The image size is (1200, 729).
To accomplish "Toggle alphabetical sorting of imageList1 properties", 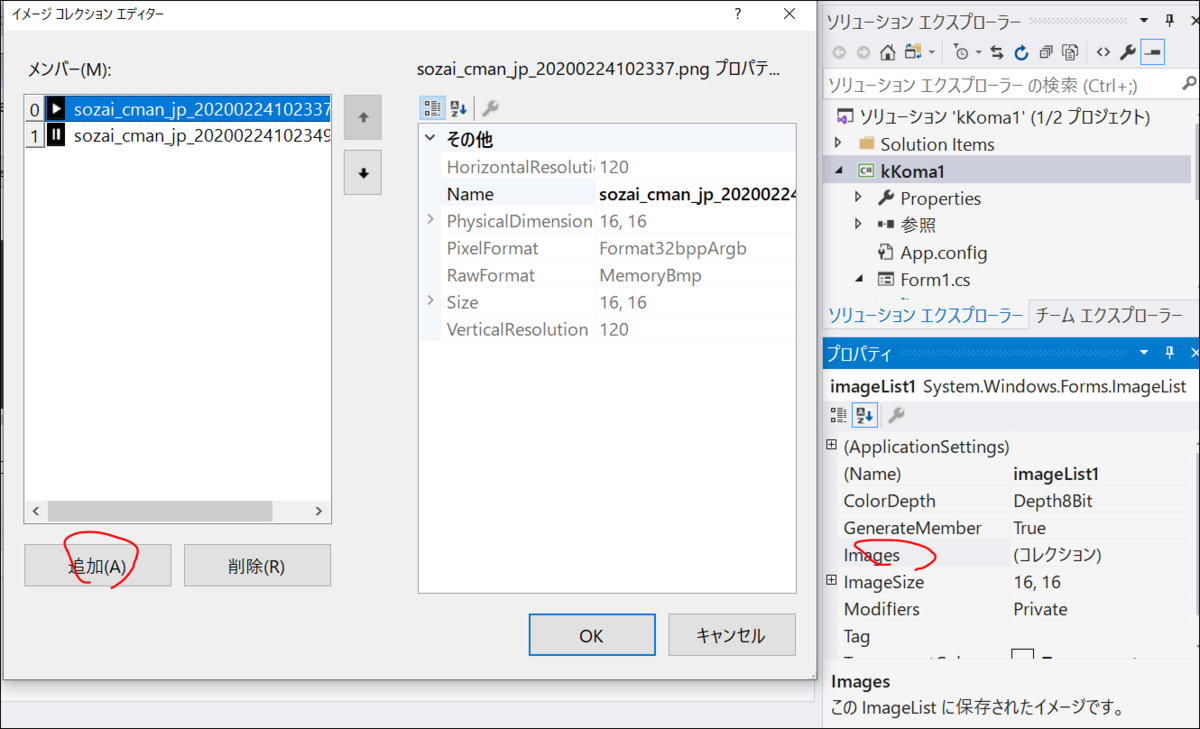I will [862, 415].
